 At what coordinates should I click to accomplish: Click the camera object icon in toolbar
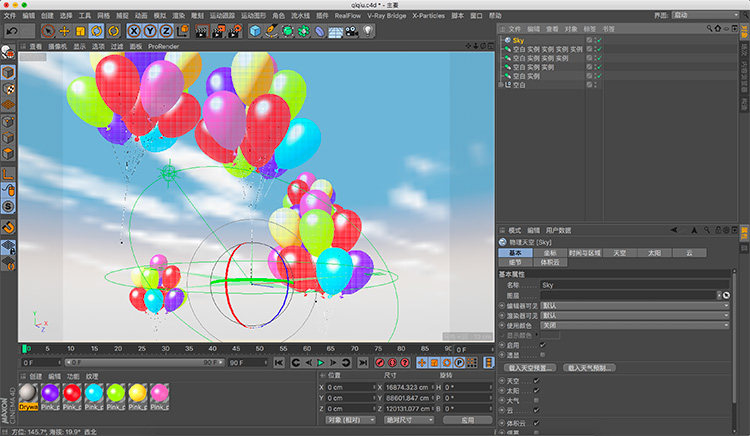click(x=351, y=31)
